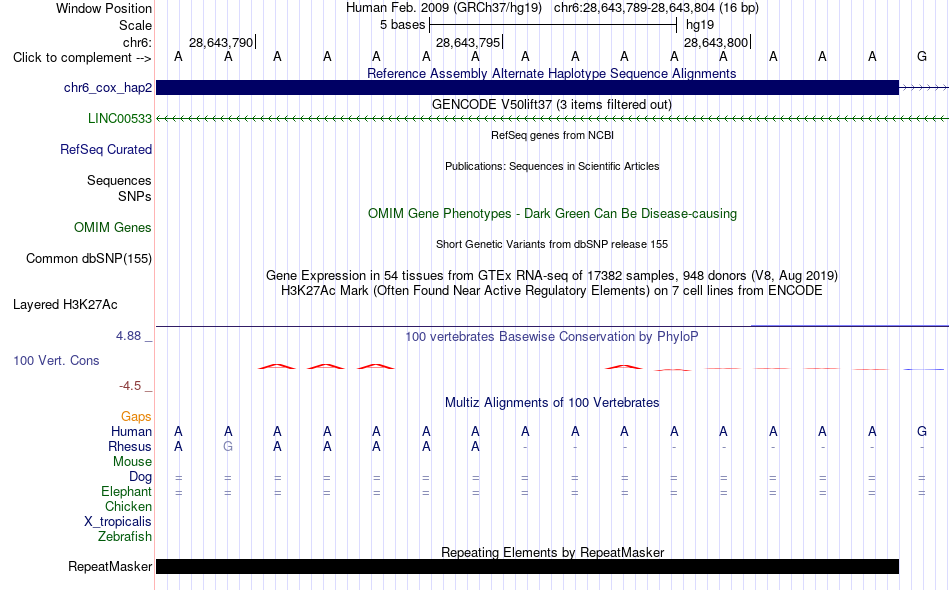Select the Dog alignment row label
950x590 pixels.
pyautogui.click(x=140, y=477)
